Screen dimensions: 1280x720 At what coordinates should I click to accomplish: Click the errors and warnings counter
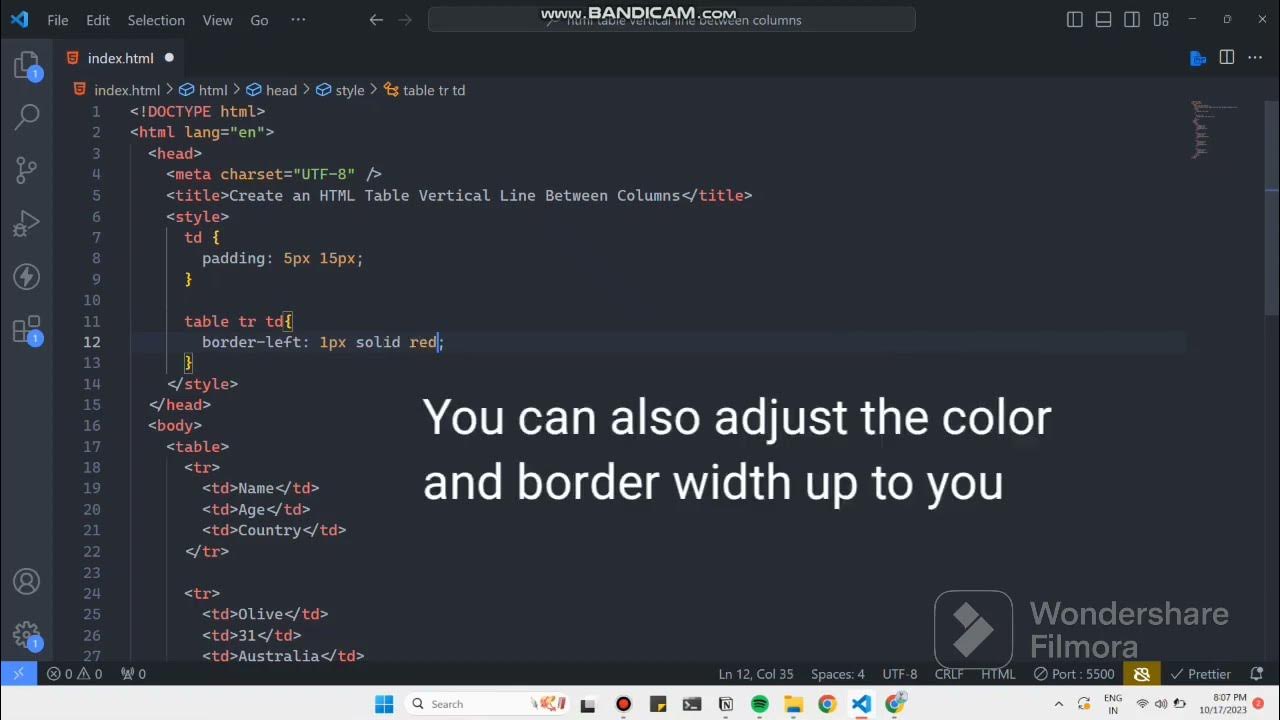74,674
